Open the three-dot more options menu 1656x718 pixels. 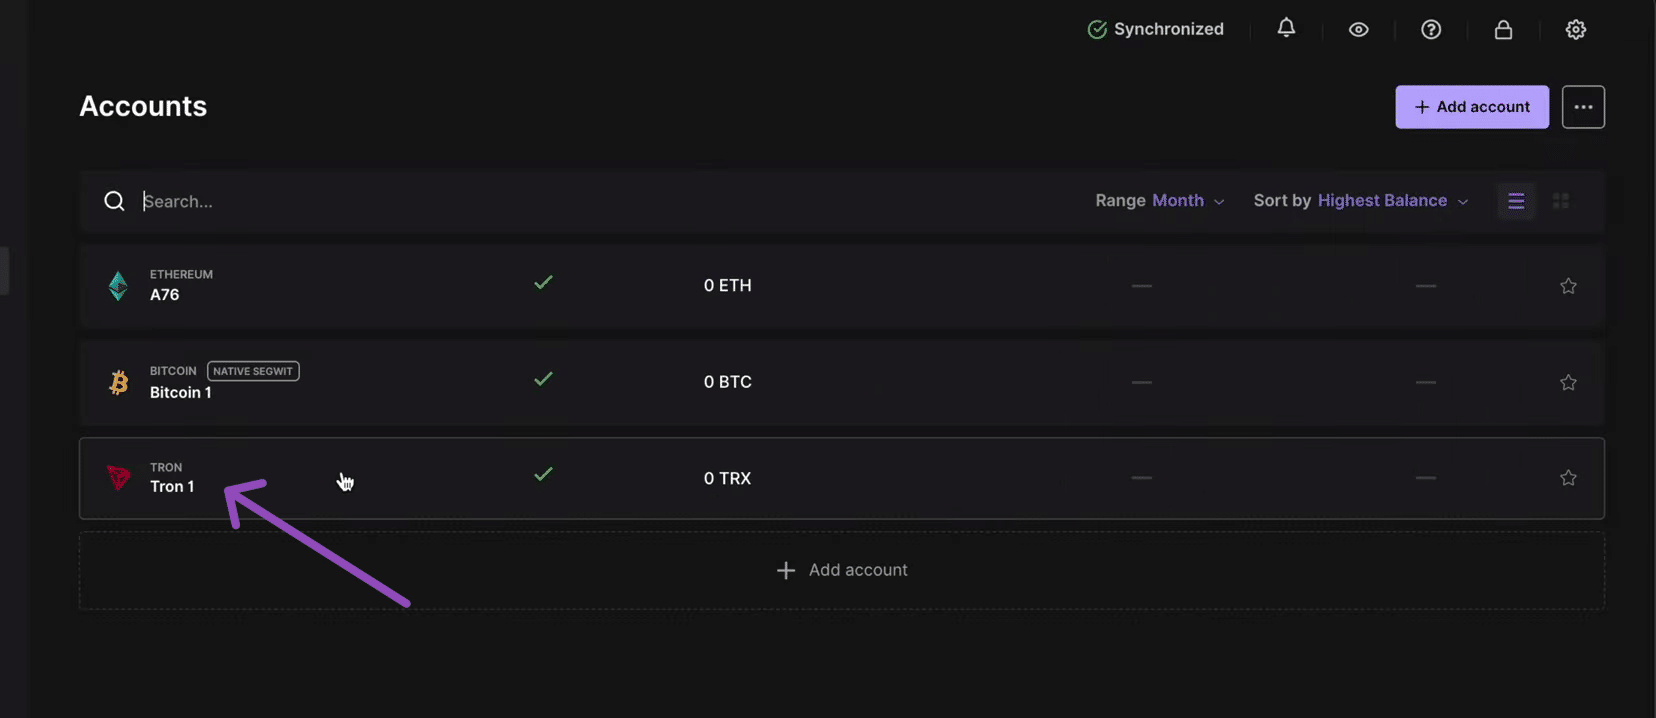(1583, 107)
